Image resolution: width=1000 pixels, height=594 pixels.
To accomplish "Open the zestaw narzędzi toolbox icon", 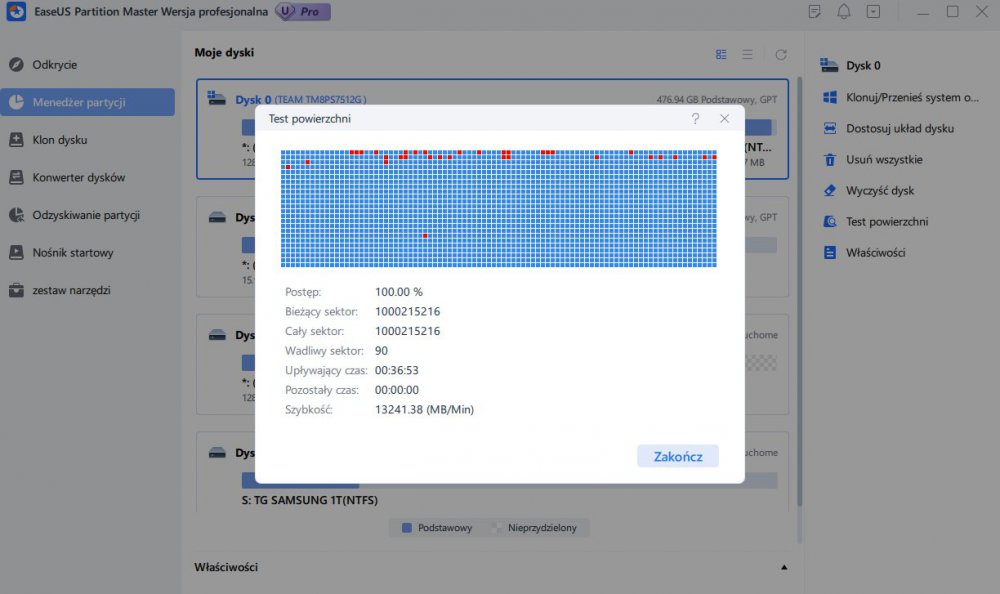I will [x=16, y=290].
